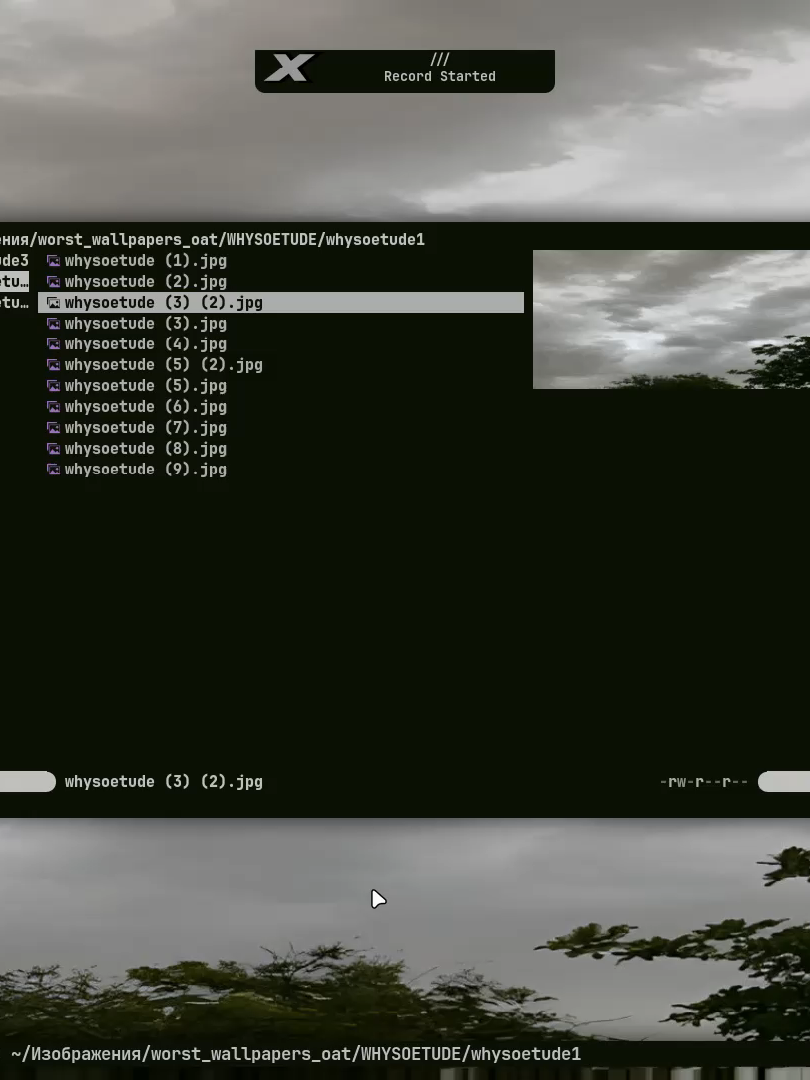Select file name whysoetude (5) (2).jpg
810x1080 pixels.
point(164,365)
